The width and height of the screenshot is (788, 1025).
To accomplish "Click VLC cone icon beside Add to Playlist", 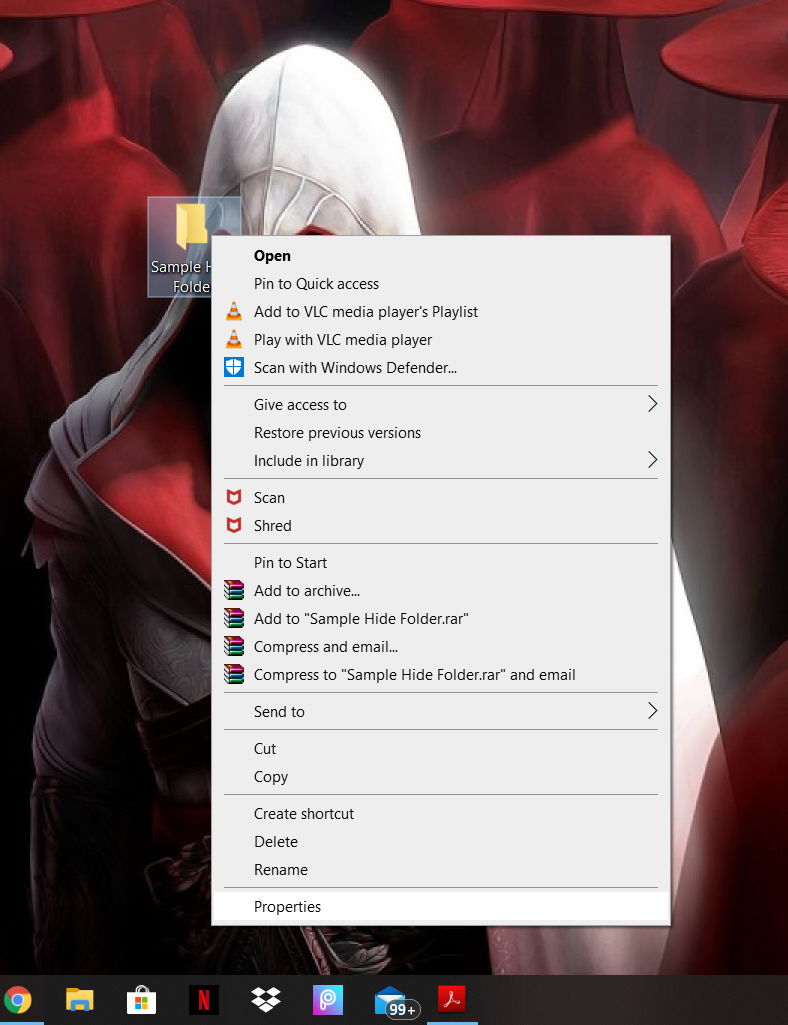I will pyautogui.click(x=233, y=312).
